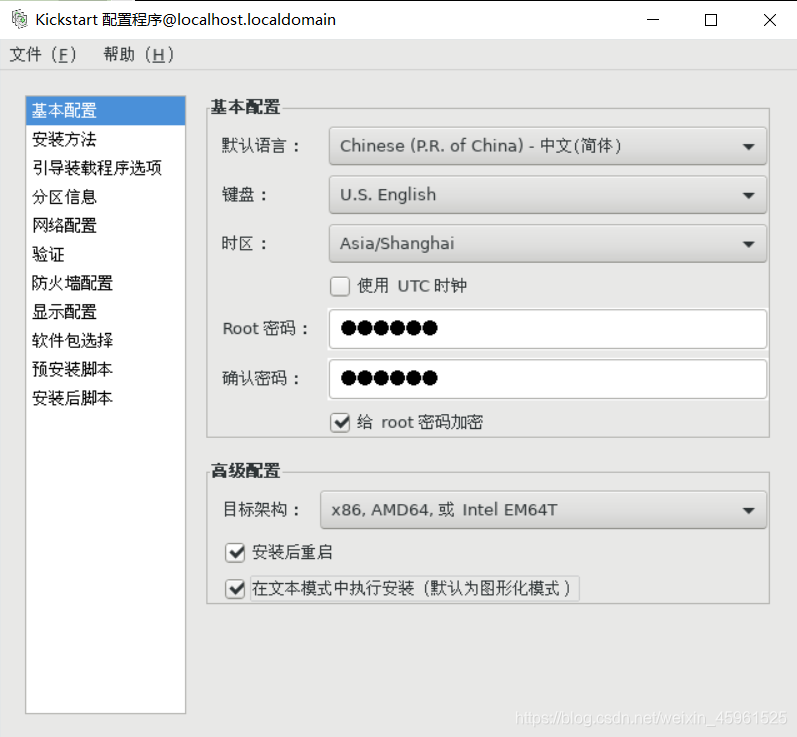Screen dimensions: 797x737
Task: Open 软件包选择 section
Action: [x=106, y=341]
